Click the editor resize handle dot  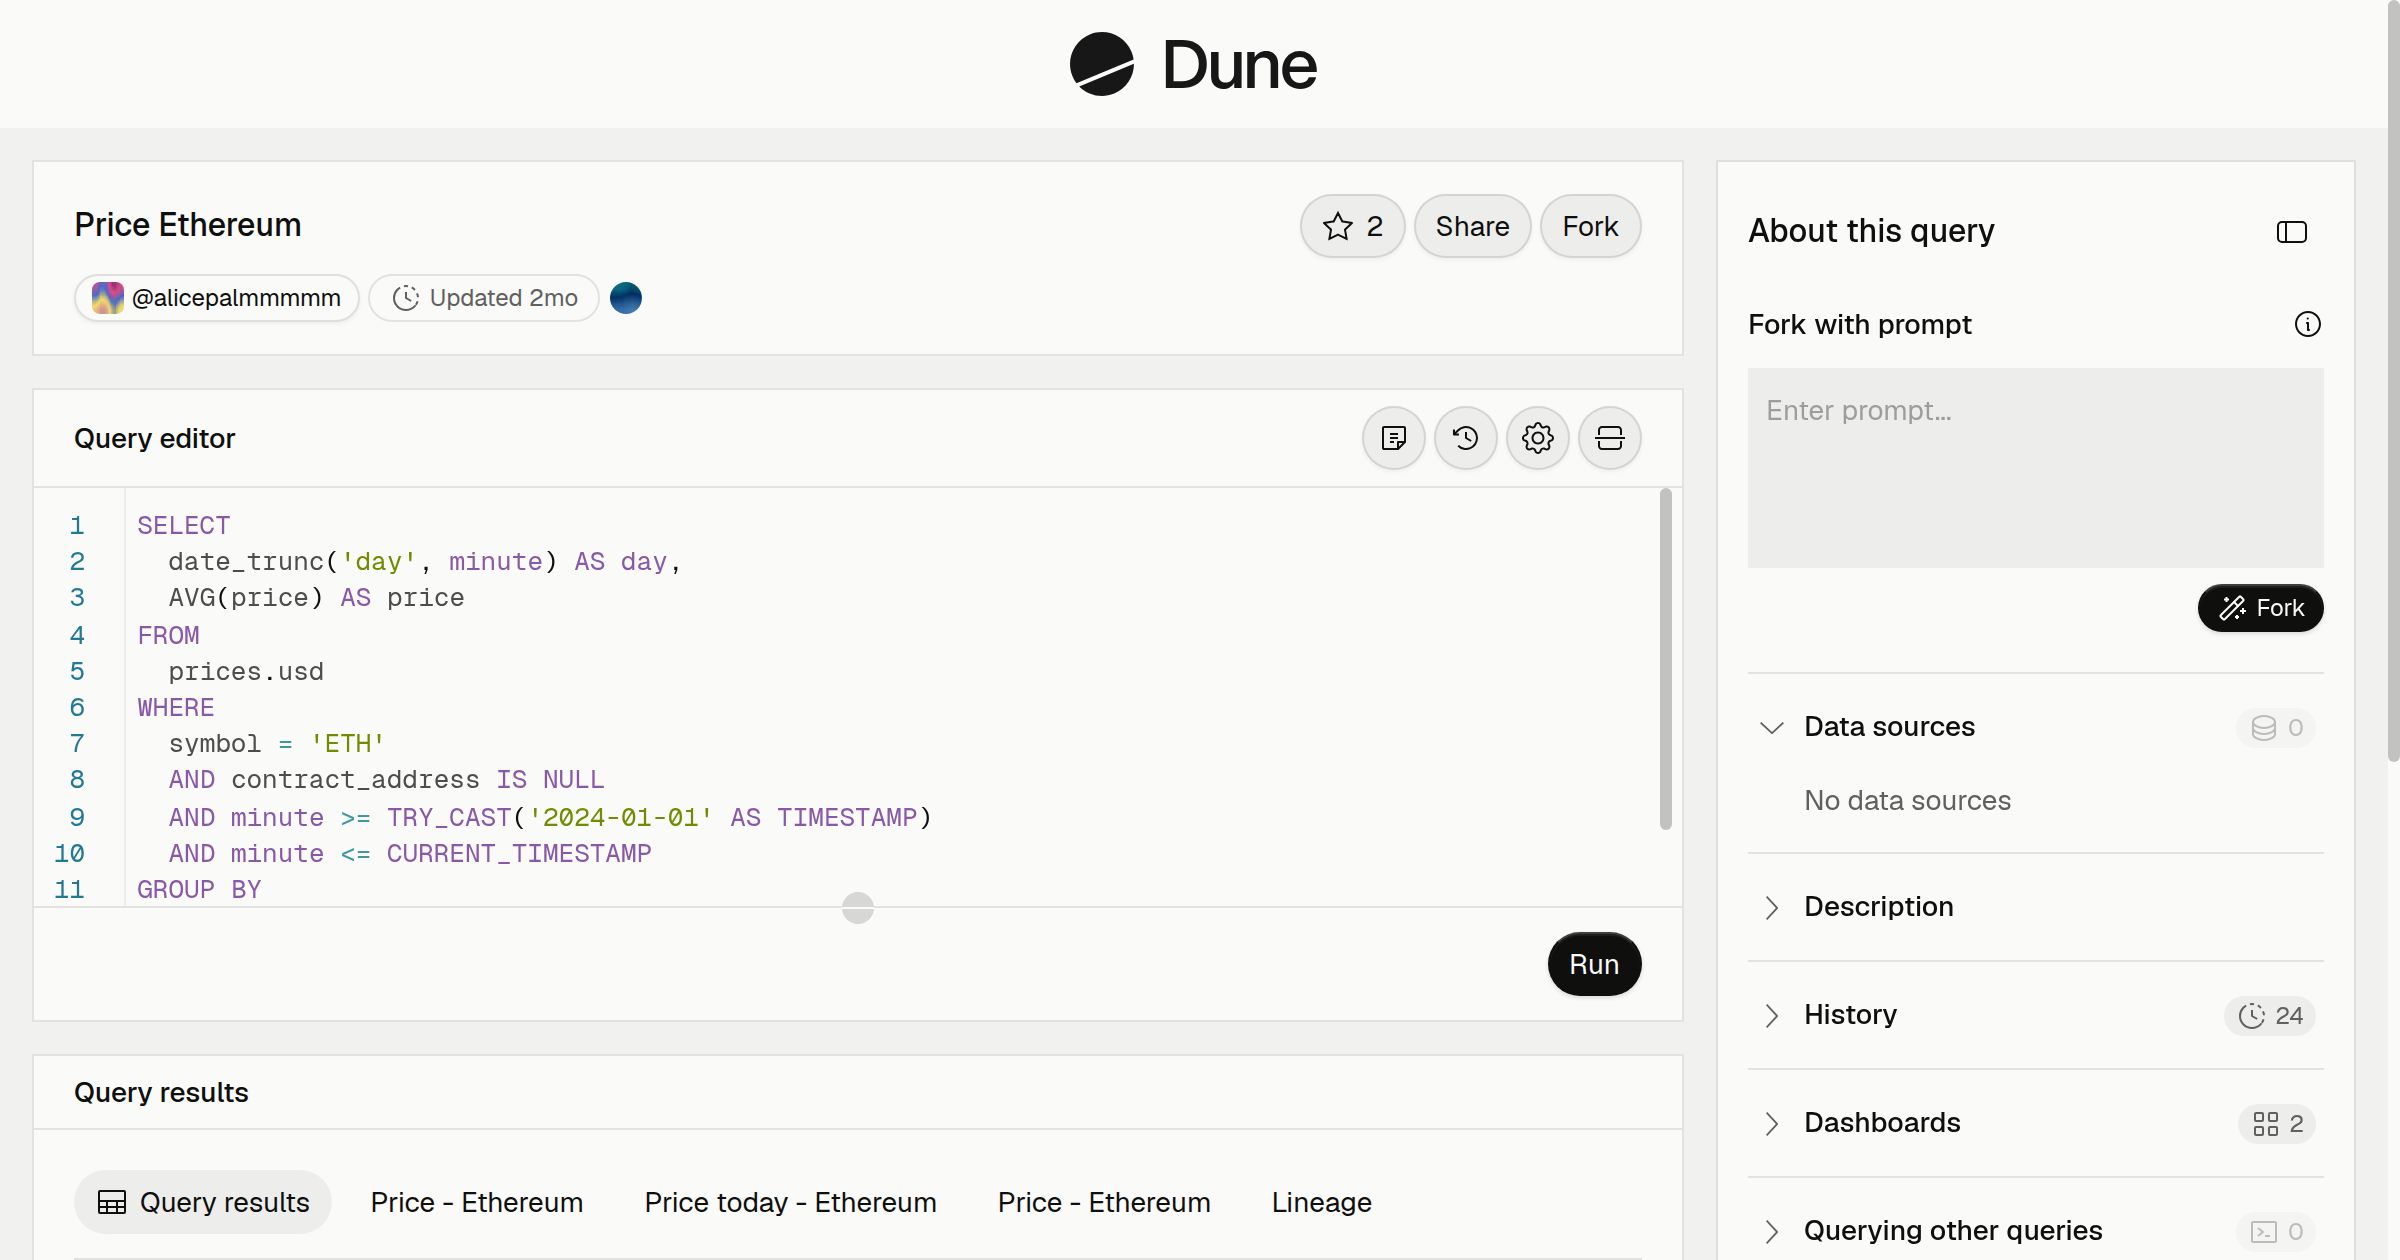tap(858, 908)
